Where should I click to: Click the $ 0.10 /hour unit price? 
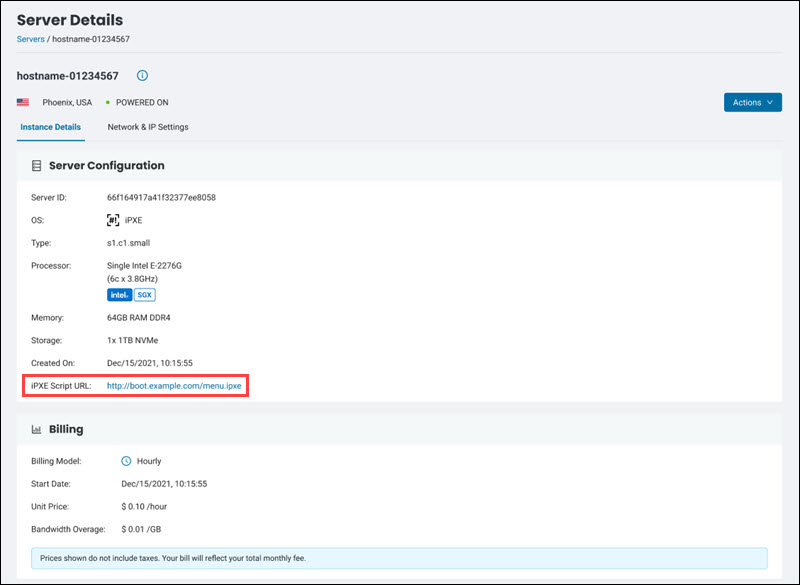[144, 507]
